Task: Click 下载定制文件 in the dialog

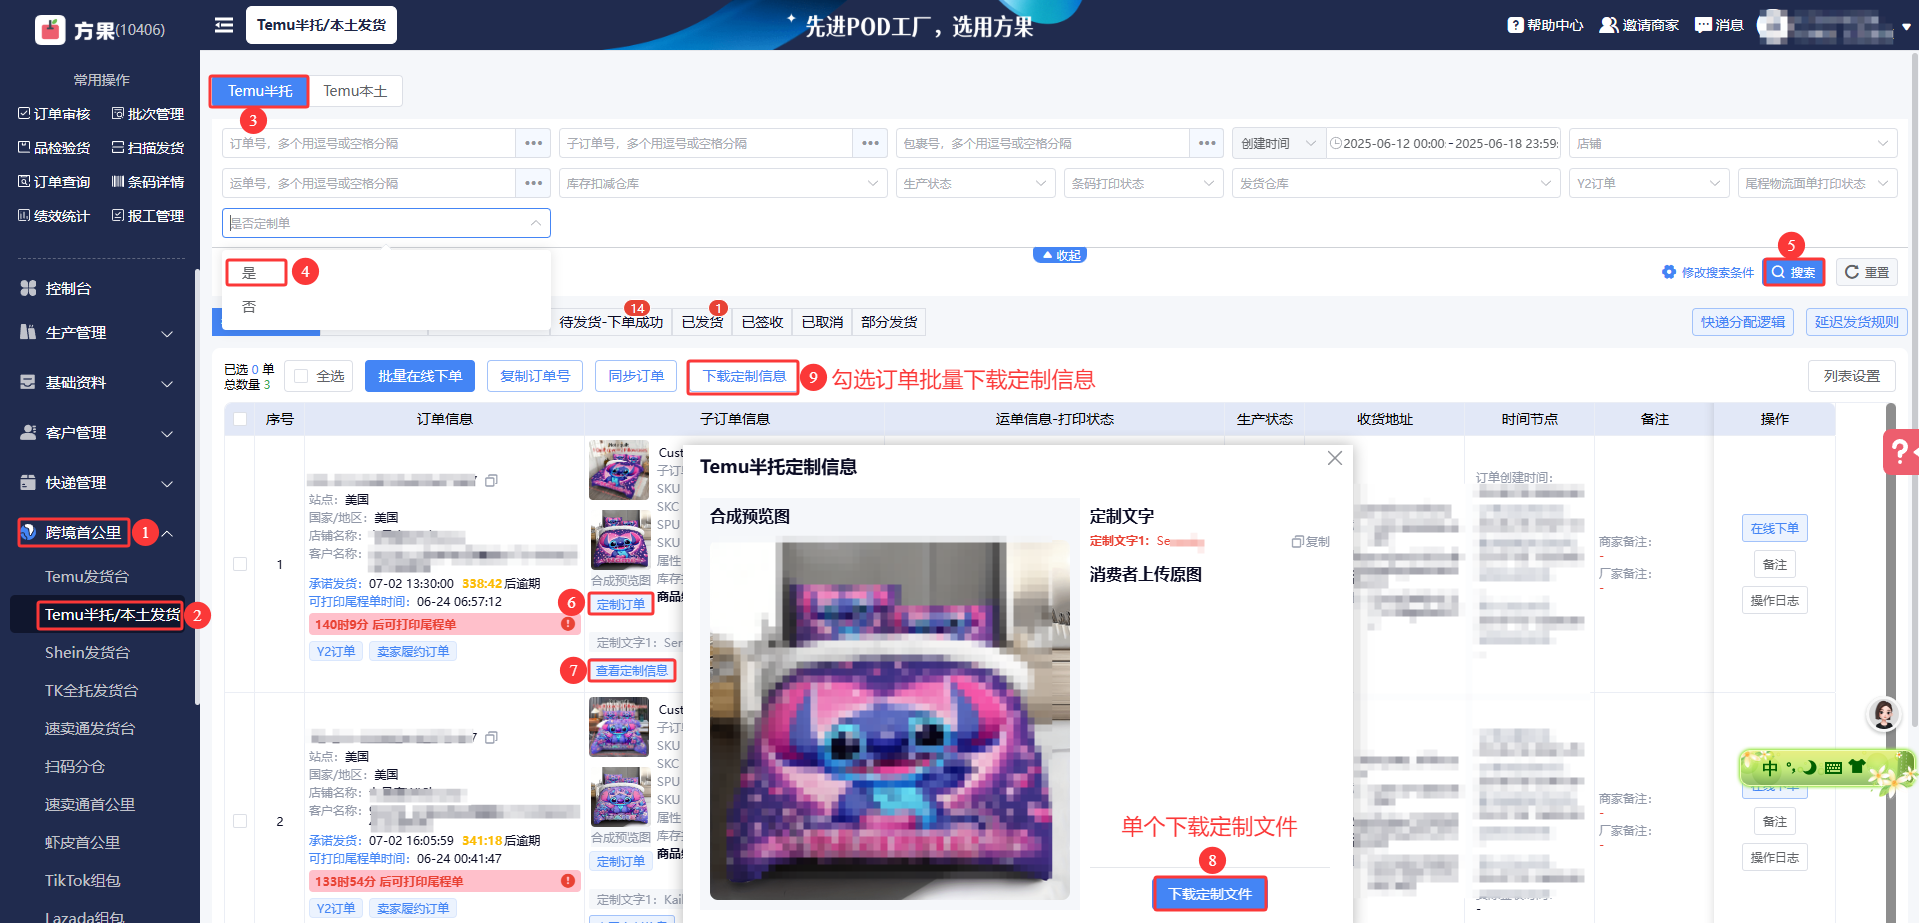Action: [x=1210, y=894]
